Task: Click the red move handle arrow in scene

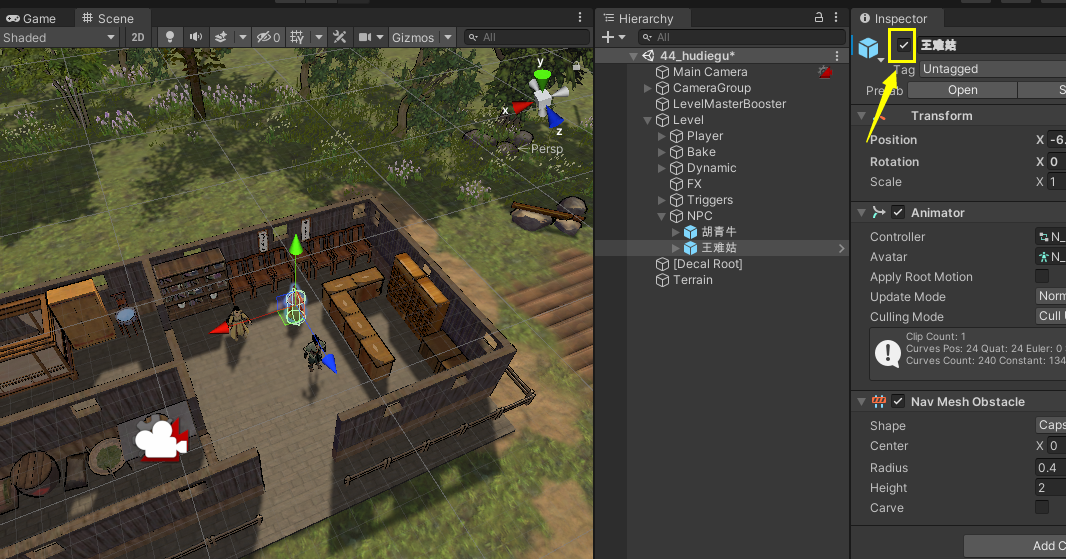Action: click(x=221, y=328)
